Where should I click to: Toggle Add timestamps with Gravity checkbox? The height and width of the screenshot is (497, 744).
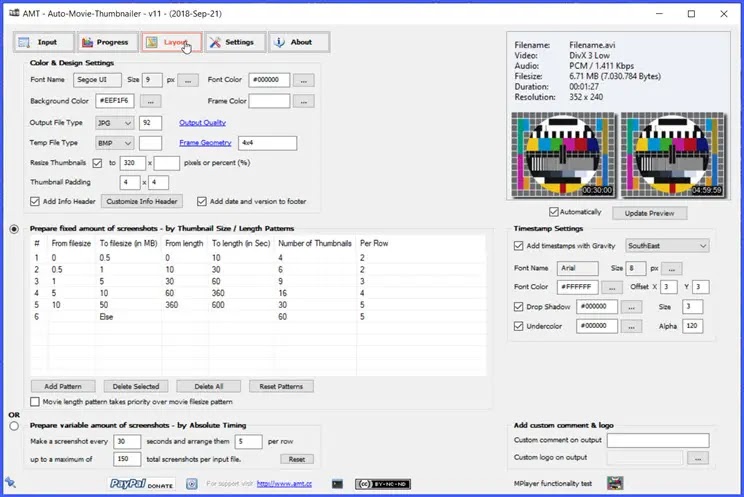519,246
